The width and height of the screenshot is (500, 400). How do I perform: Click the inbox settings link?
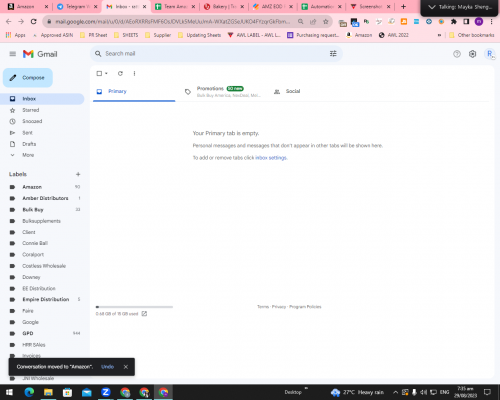click(x=271, y=158)
